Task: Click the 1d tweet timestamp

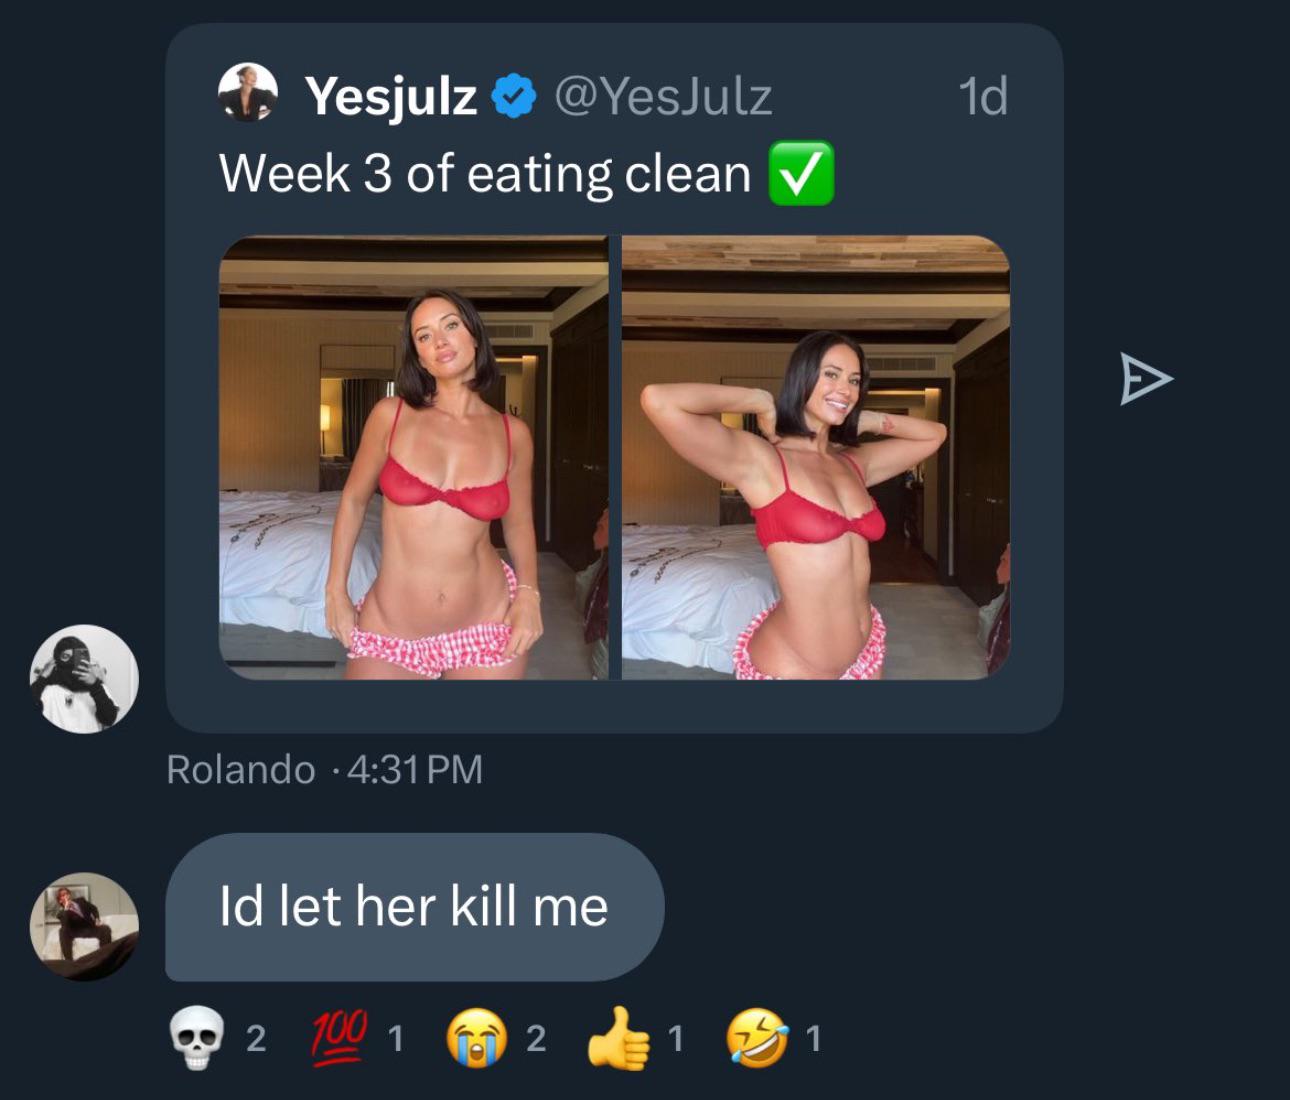Action: pos(982,96)
